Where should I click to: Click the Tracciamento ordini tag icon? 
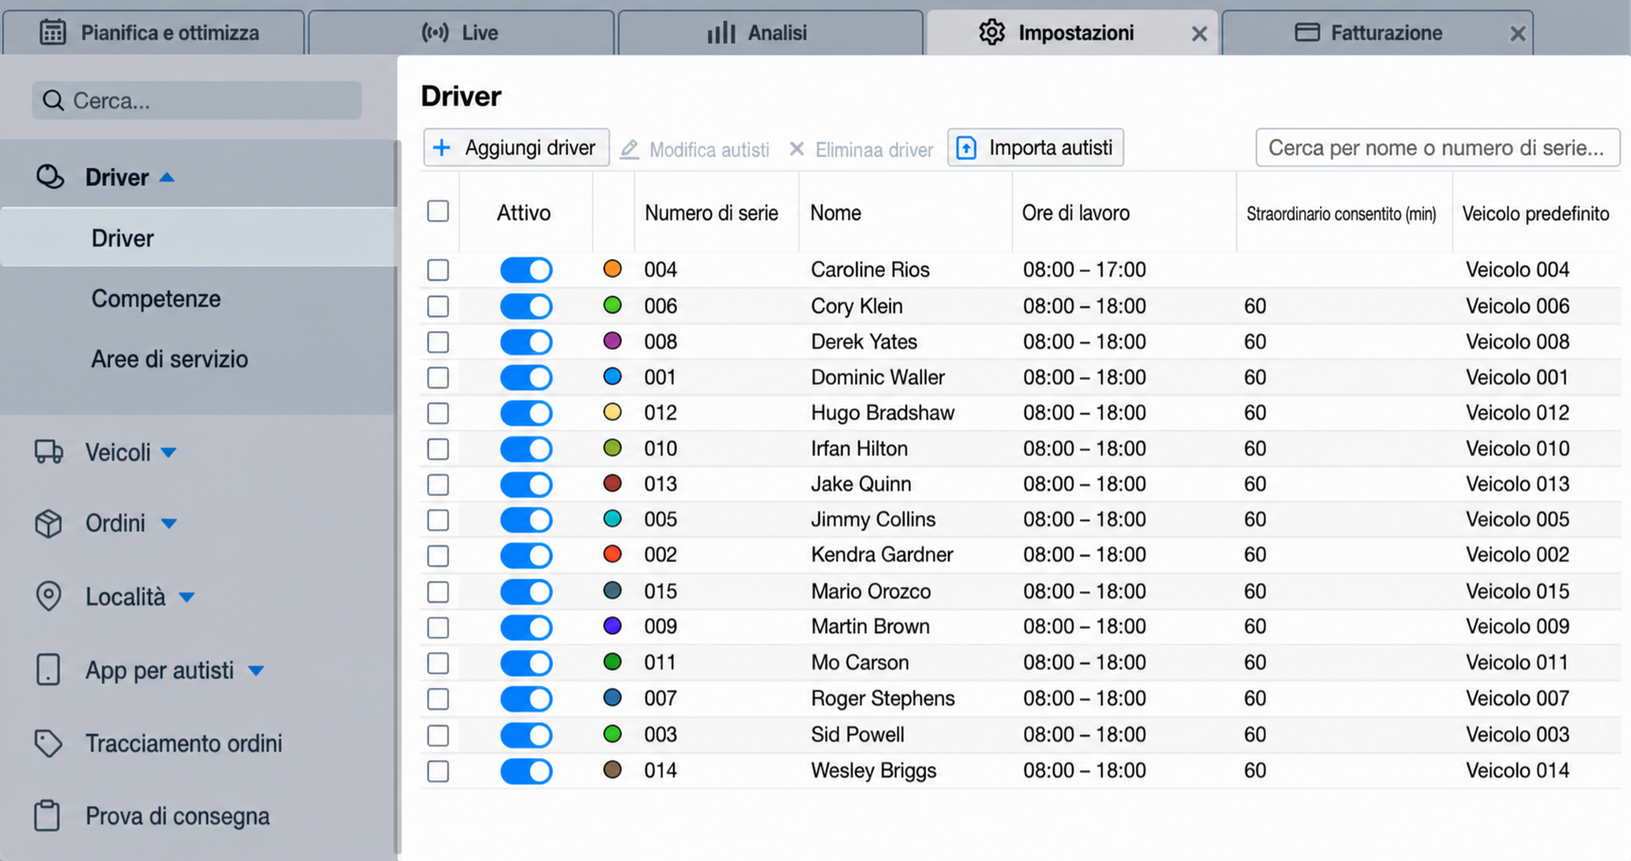coord(48,743)
